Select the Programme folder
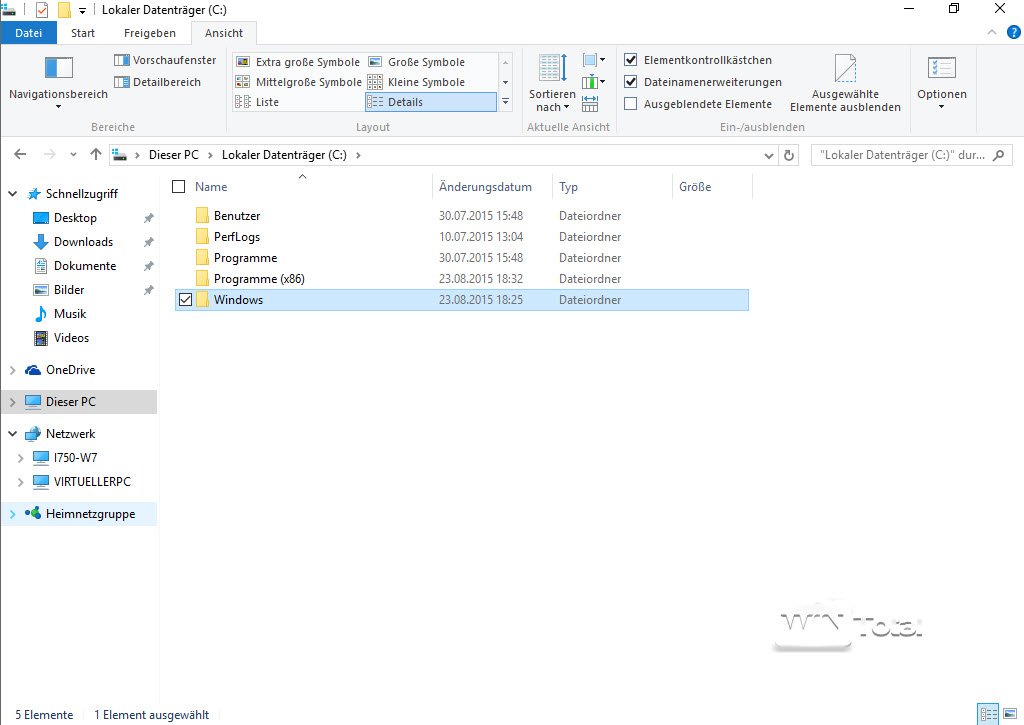Screen dimensions: 1024x725 click(x=246, y=257)
